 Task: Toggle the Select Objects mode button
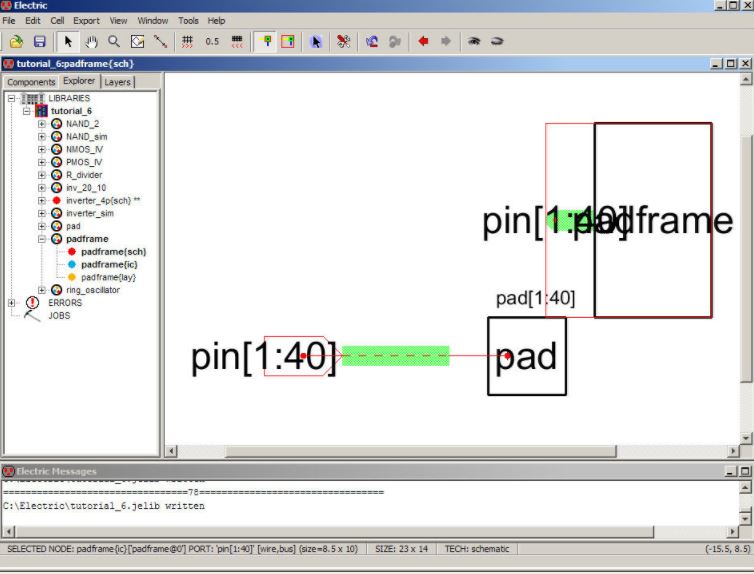[x=265, y=42]
